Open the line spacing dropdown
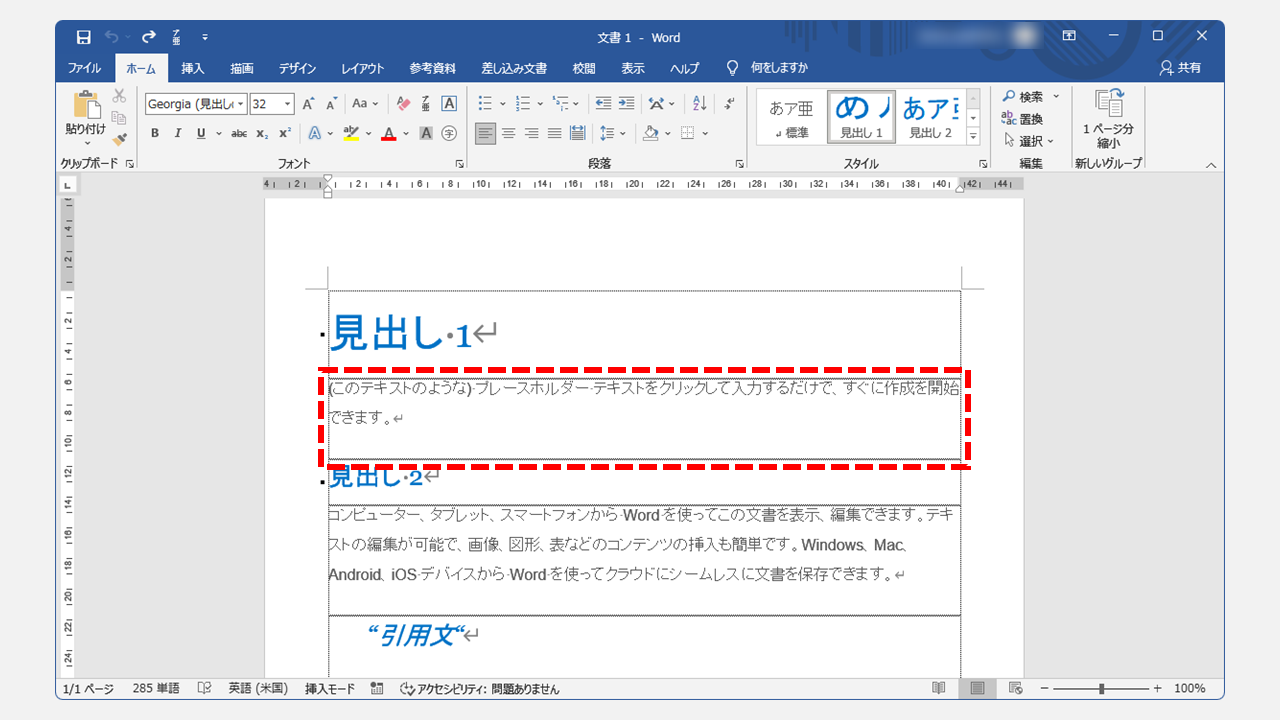1280x720 pixels. (613, 133)
